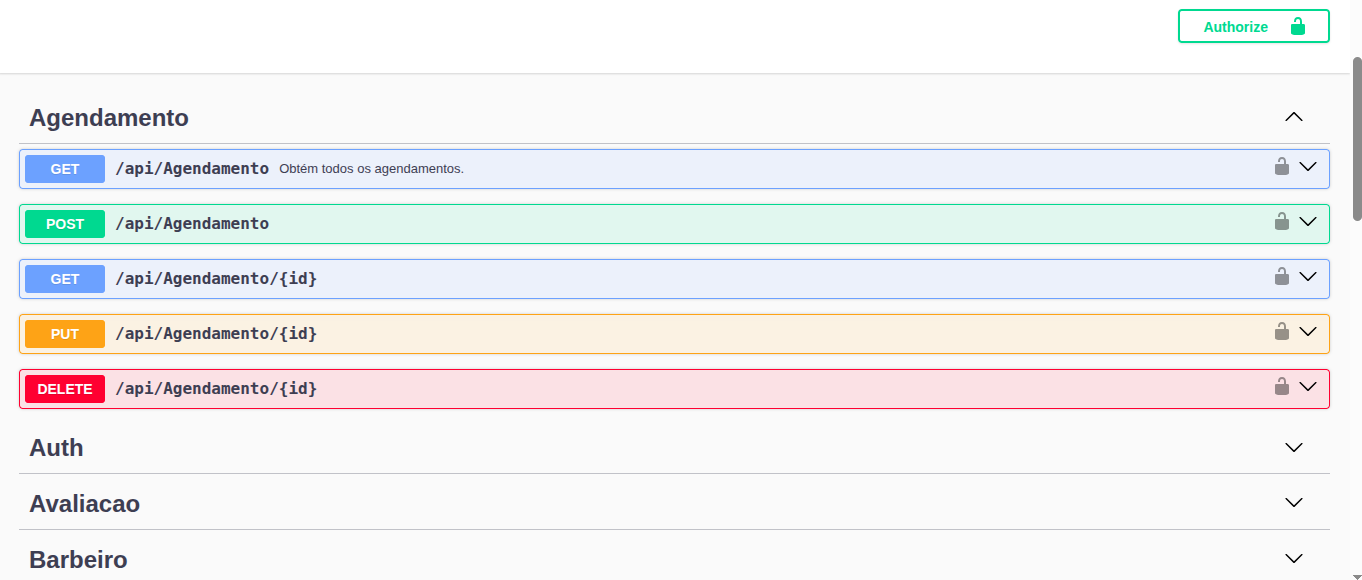The image size is (1362, 580).
Task: Expand DELETE /api/Agendamento/{id} using its chevron arrow
Action: coord(1308,387)
